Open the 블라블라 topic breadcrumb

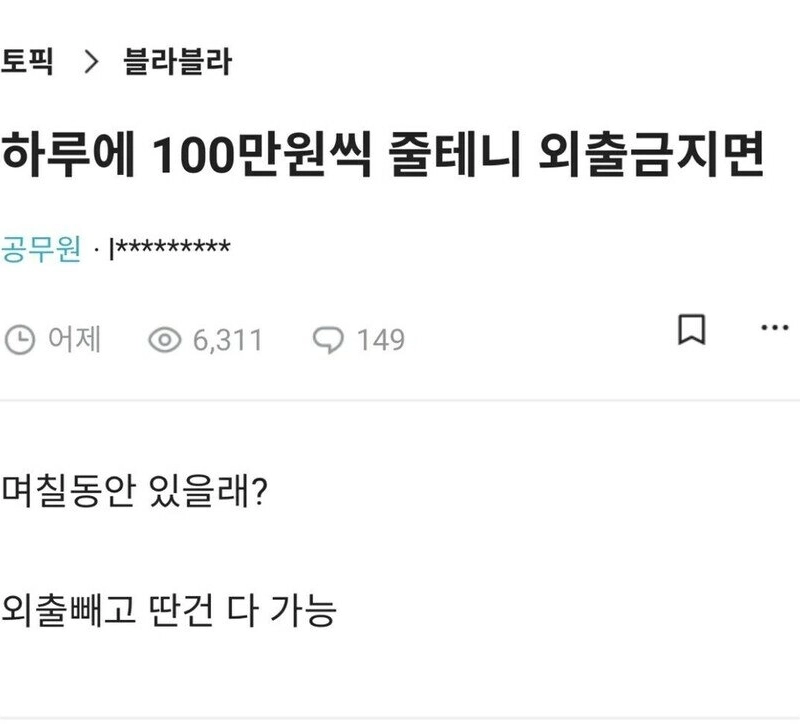point(177,63)
